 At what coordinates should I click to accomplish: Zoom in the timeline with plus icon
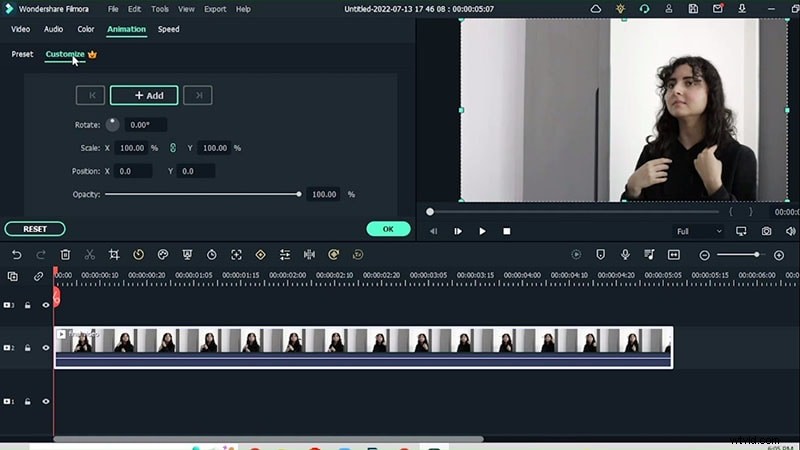point(779,255)
